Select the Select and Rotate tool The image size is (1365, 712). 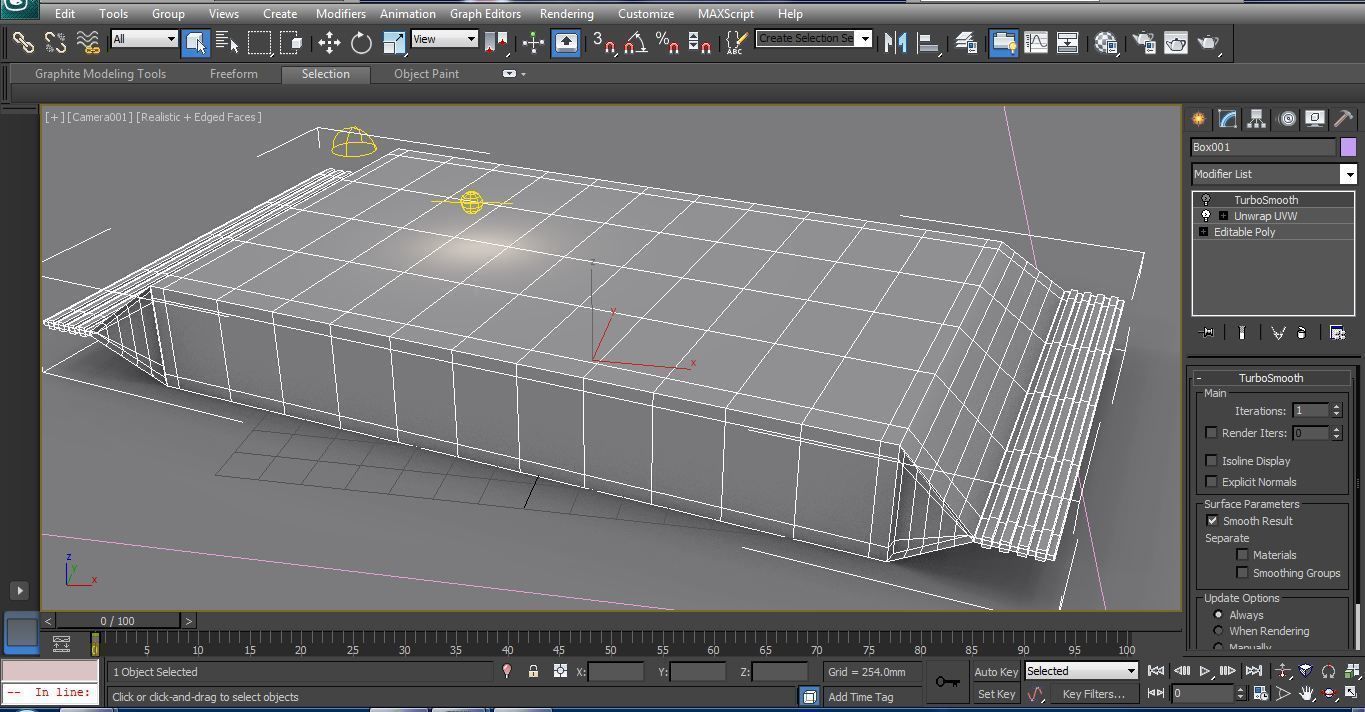(x=361, y=42)
